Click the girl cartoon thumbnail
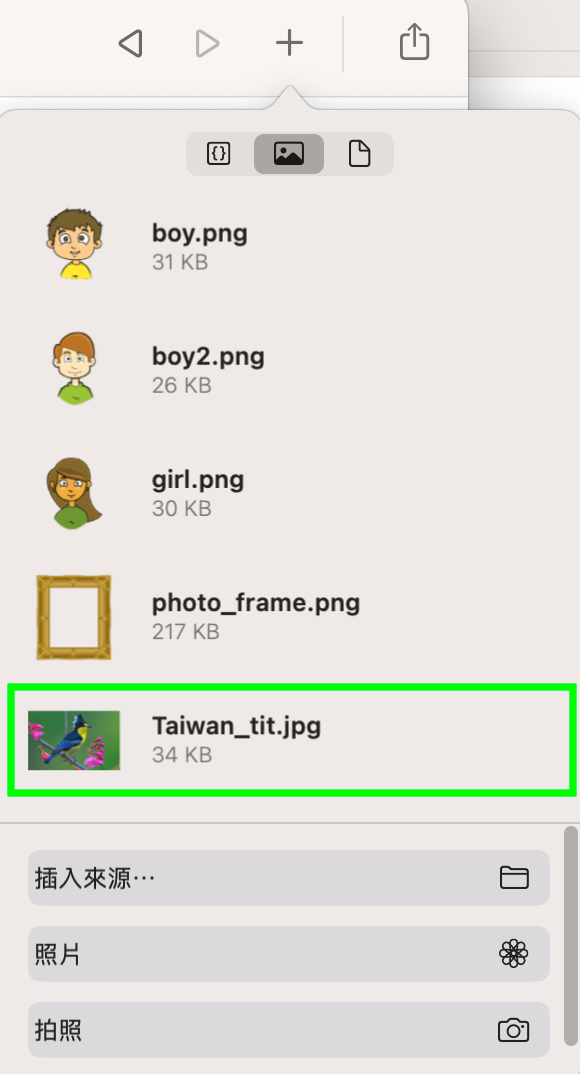 tap(74, 493)
